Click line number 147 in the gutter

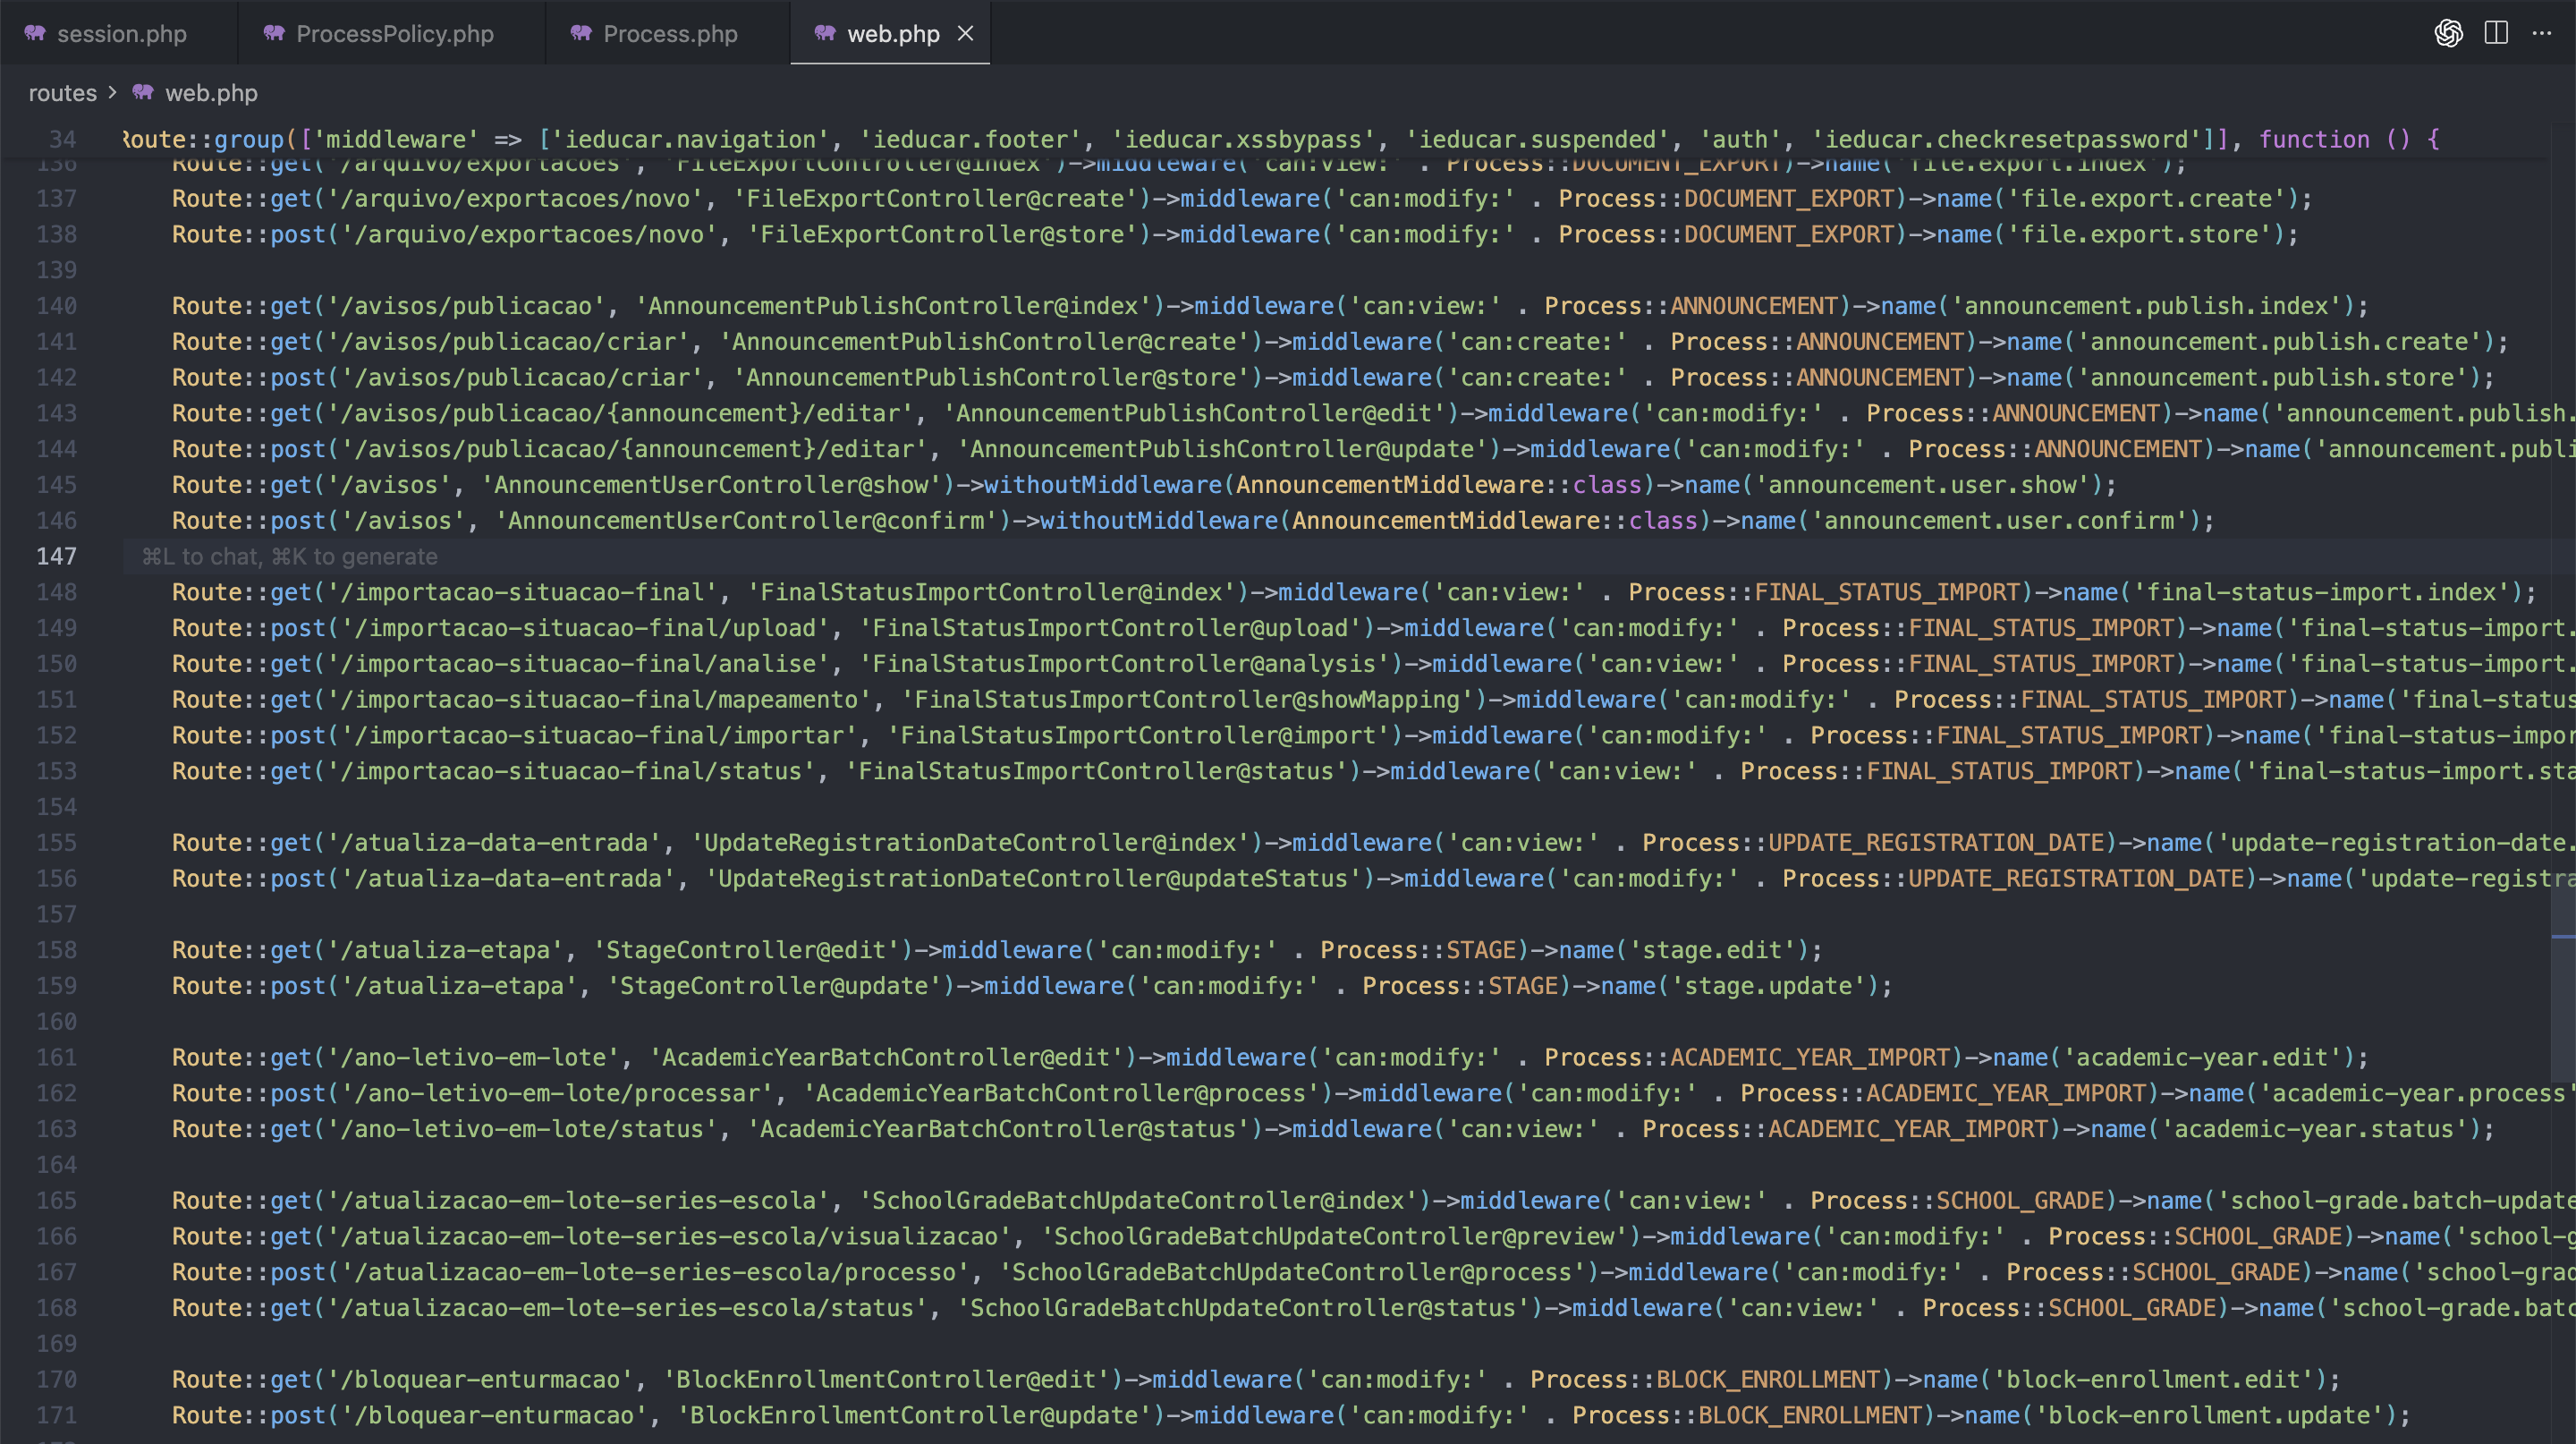click(56, 556)
